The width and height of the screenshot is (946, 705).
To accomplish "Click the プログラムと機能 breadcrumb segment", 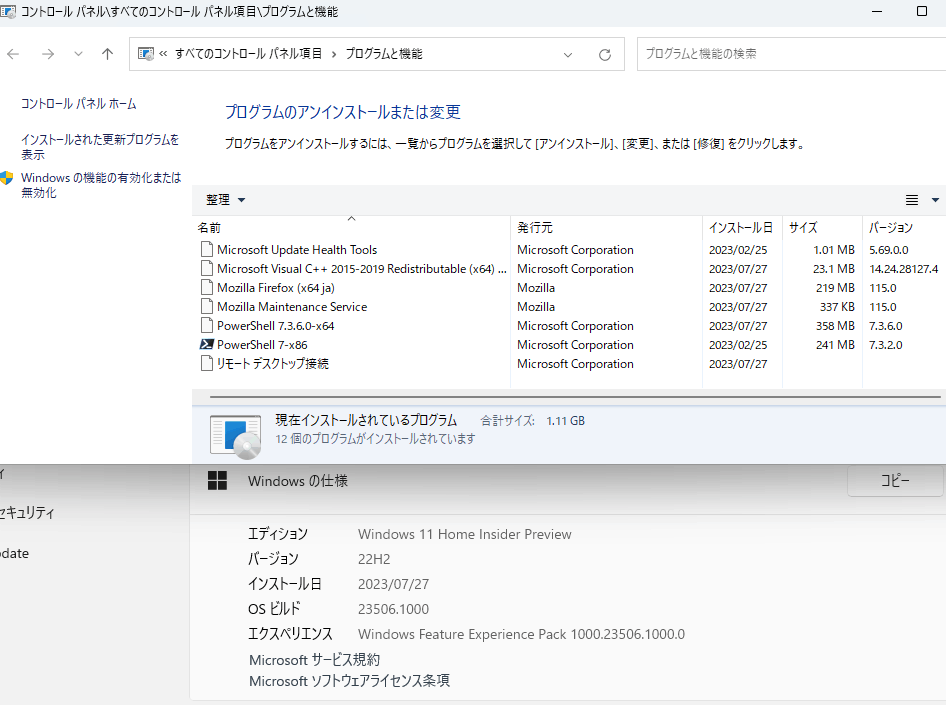I will click(384, 54).
